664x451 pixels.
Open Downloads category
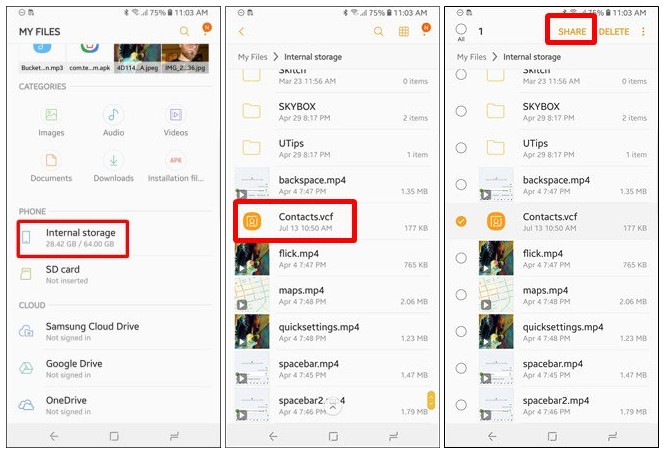tap(113, 167)
